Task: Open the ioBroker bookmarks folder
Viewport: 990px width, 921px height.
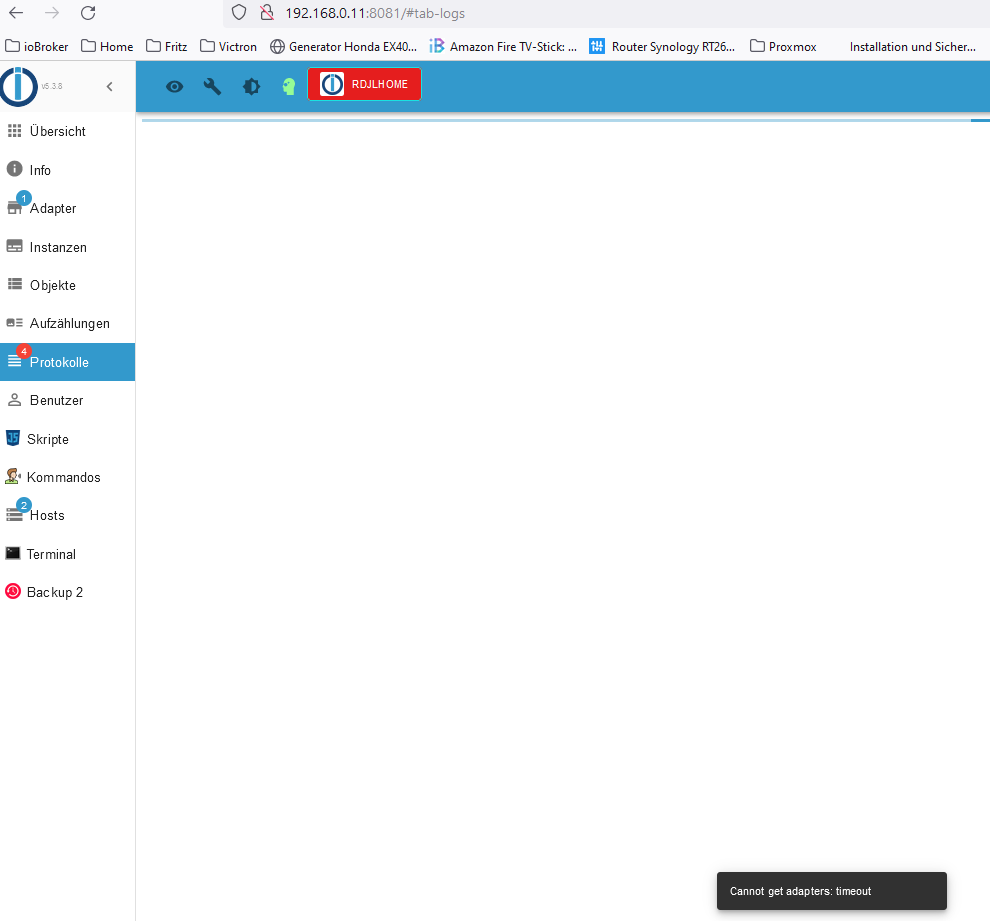Action: click(37, 47)
